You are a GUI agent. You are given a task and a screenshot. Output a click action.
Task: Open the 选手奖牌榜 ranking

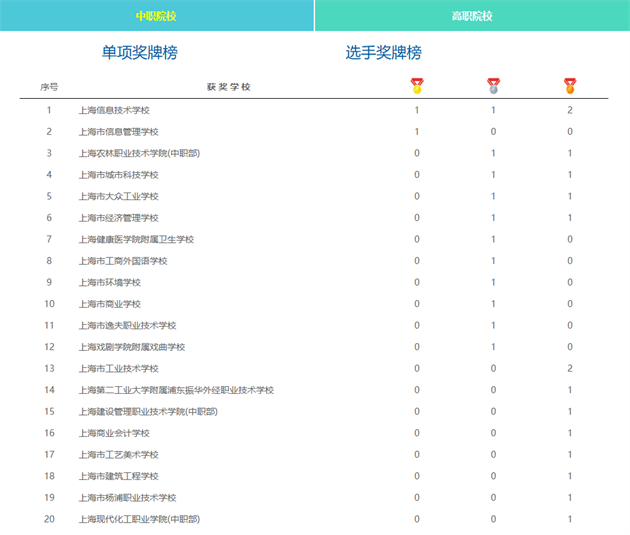[383, 53]
